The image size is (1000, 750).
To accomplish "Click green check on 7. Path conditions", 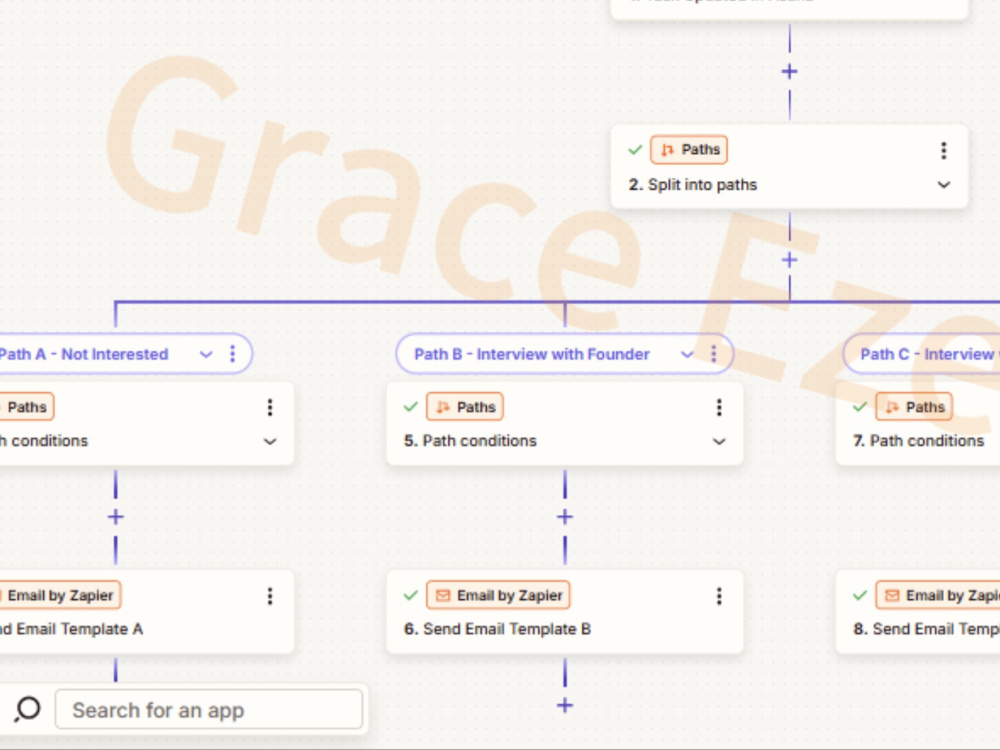I will 860,407.
